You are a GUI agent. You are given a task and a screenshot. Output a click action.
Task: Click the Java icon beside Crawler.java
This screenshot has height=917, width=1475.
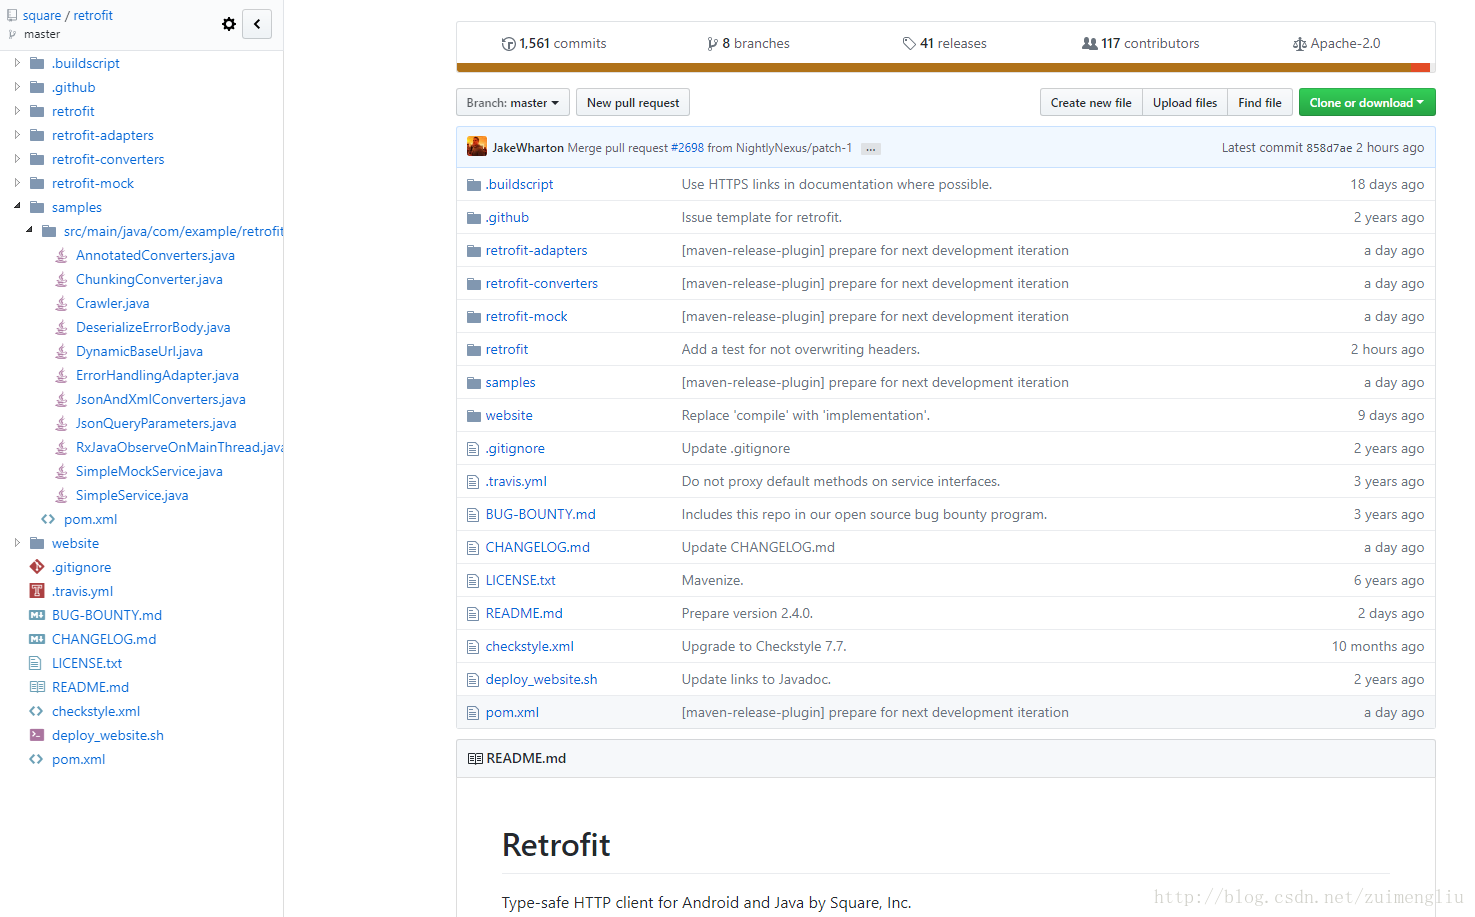click(x=61, y=303)
